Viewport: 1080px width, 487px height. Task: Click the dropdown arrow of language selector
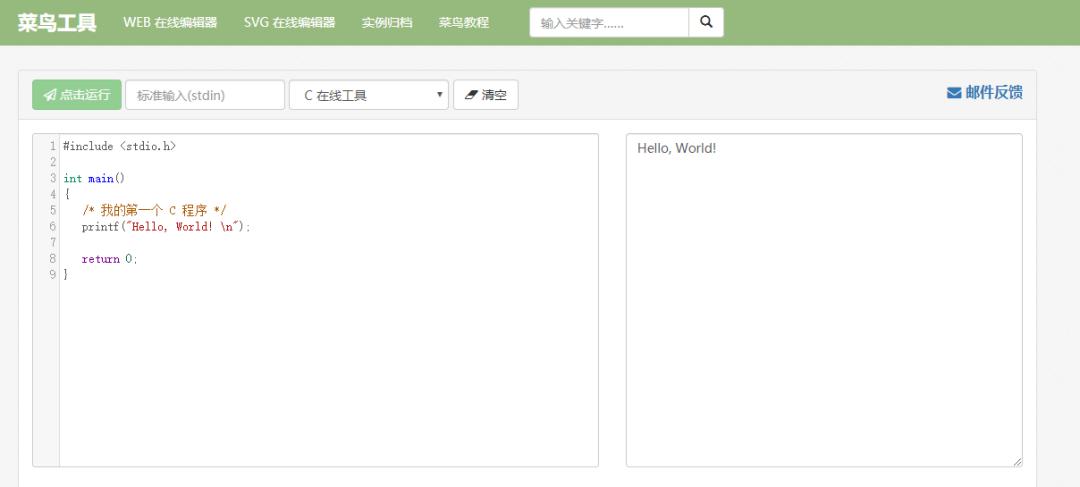coord(439,94)
